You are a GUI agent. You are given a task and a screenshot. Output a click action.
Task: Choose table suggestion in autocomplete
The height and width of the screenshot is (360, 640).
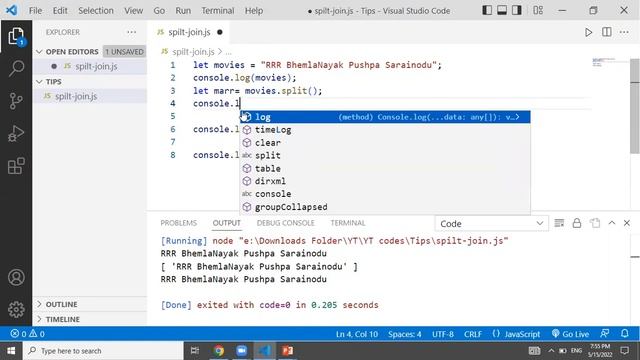[385, 169]
